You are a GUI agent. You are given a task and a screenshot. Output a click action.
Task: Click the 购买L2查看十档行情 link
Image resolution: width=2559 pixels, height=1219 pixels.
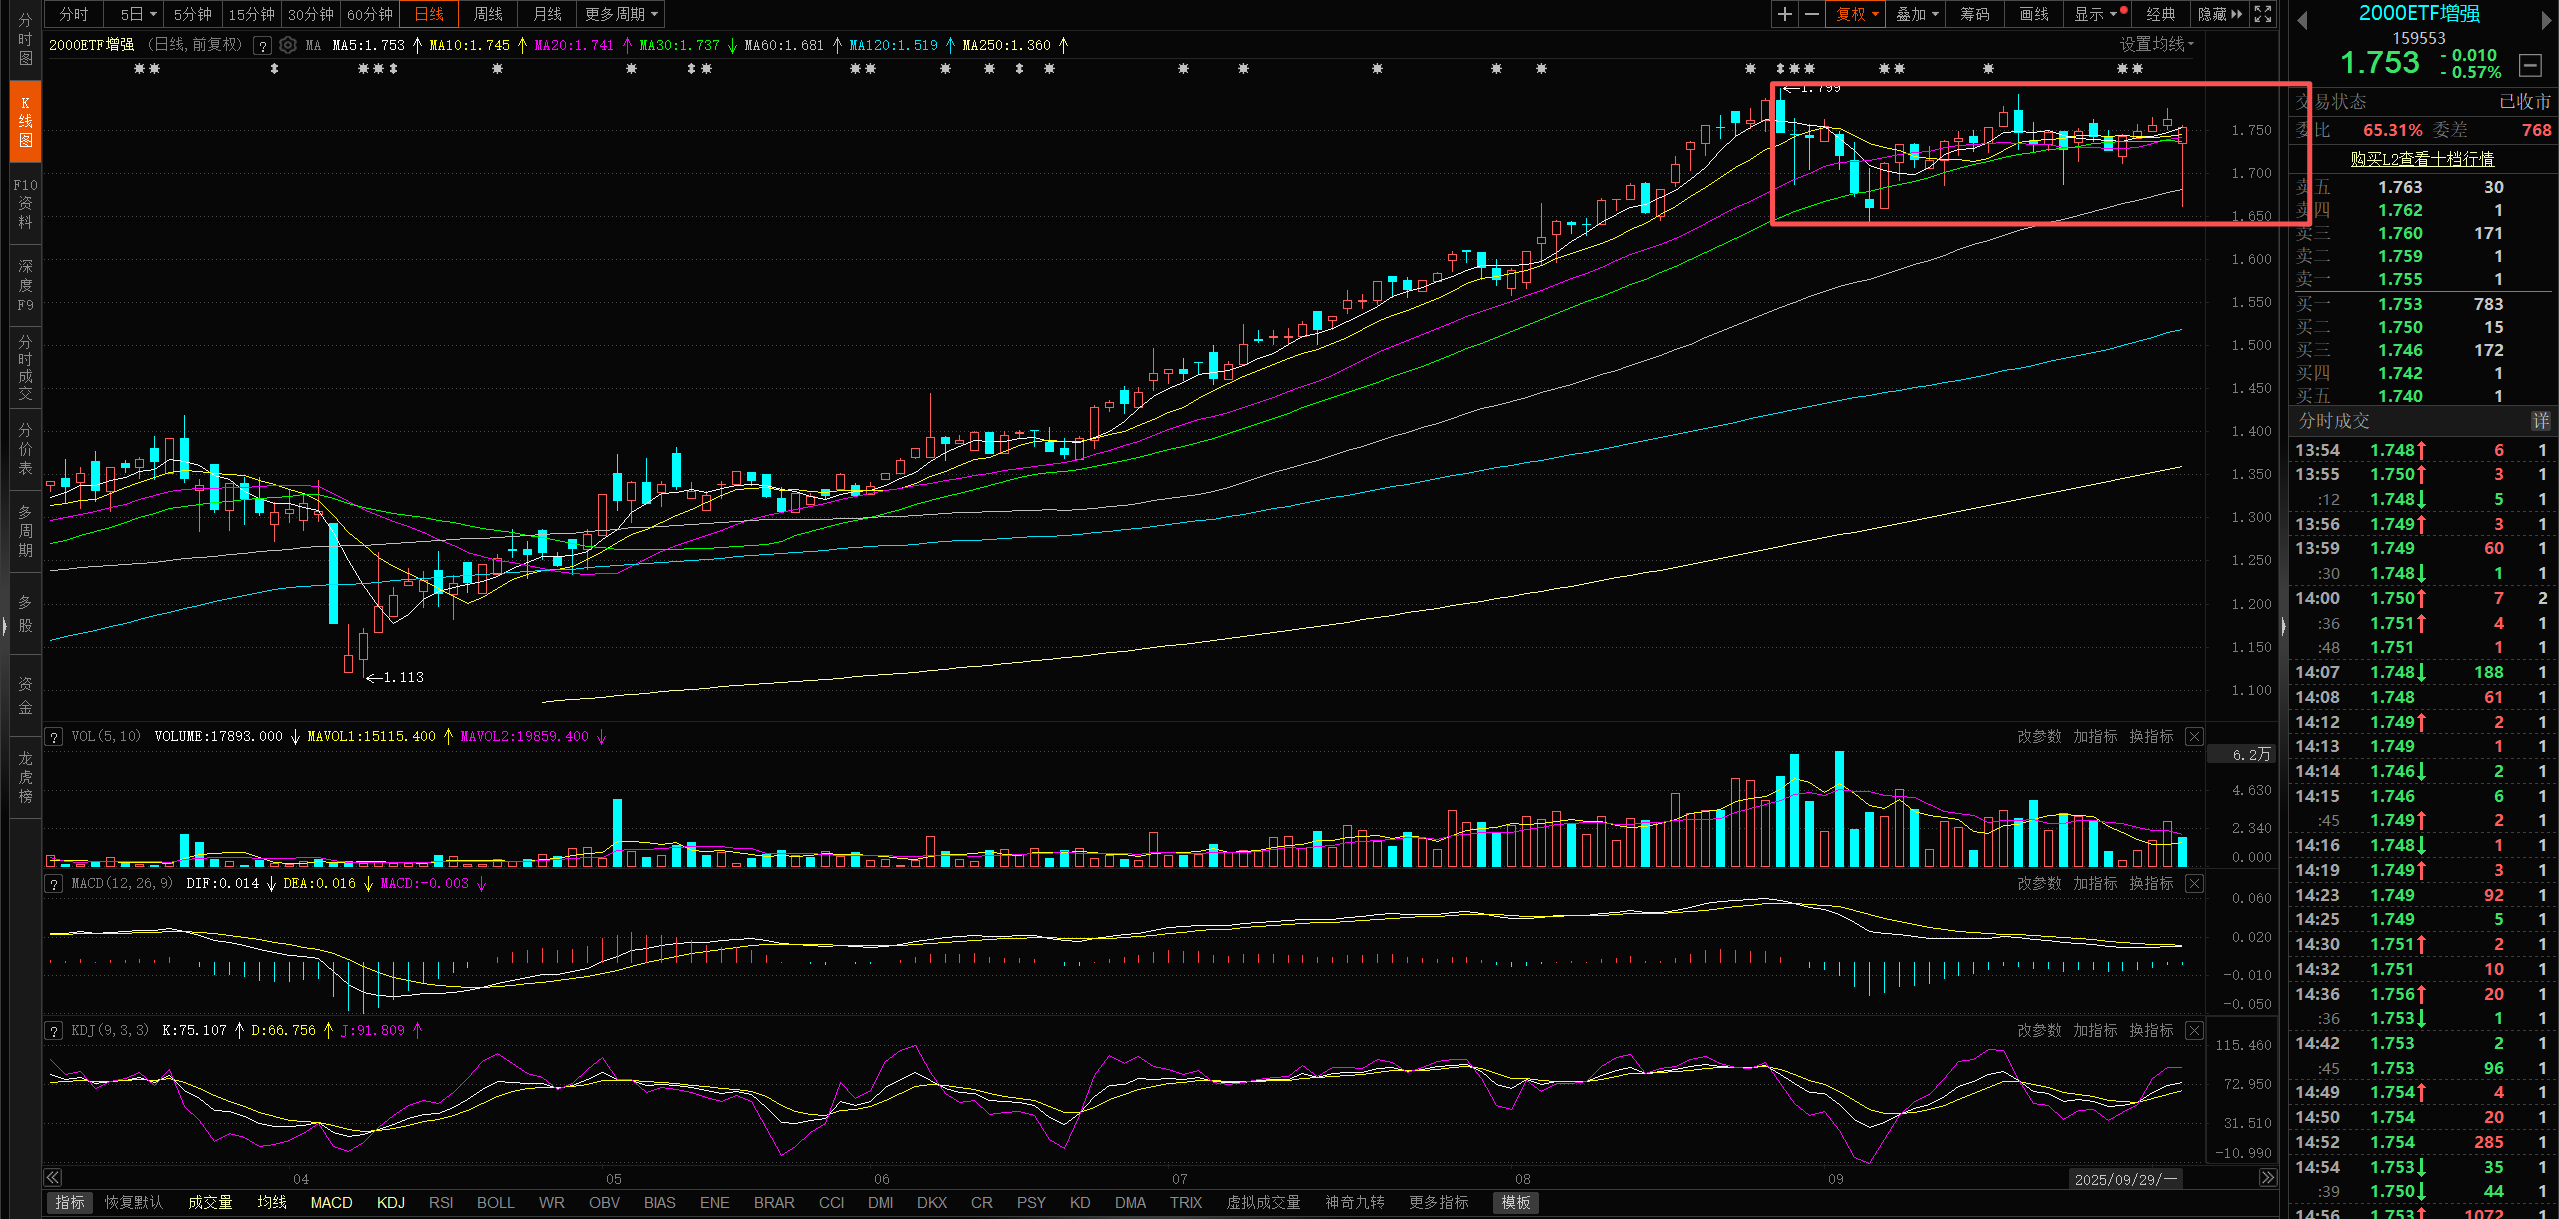[2421, 159]
